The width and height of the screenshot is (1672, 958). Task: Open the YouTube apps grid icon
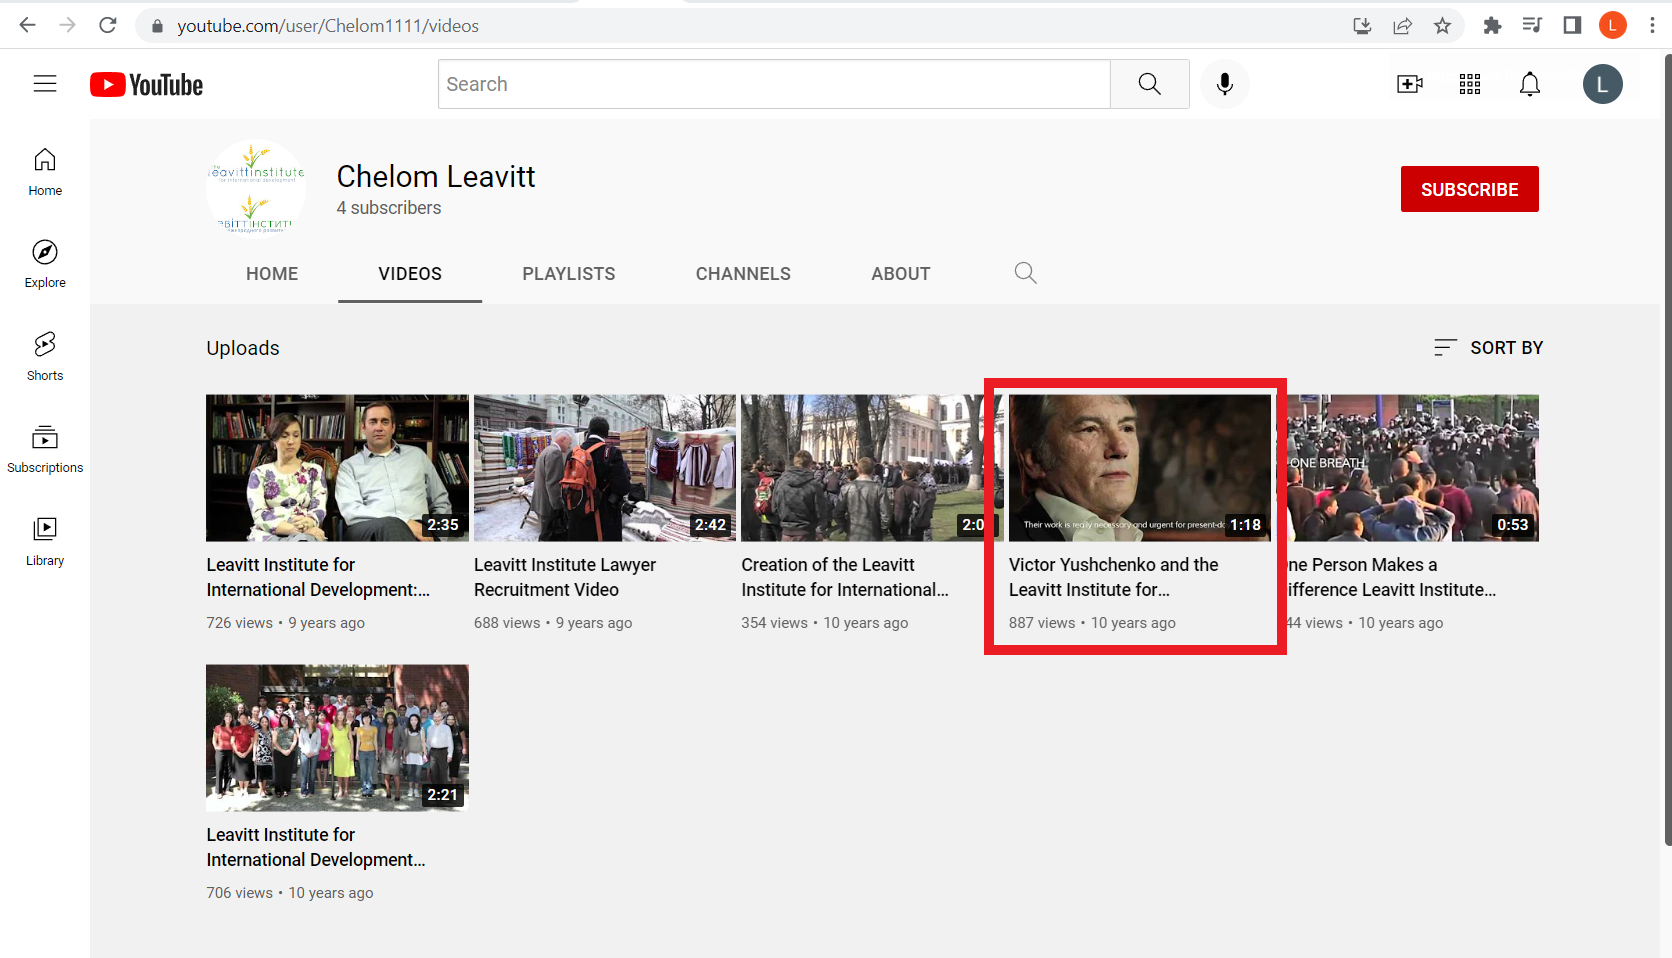(x=1470, y=84)
